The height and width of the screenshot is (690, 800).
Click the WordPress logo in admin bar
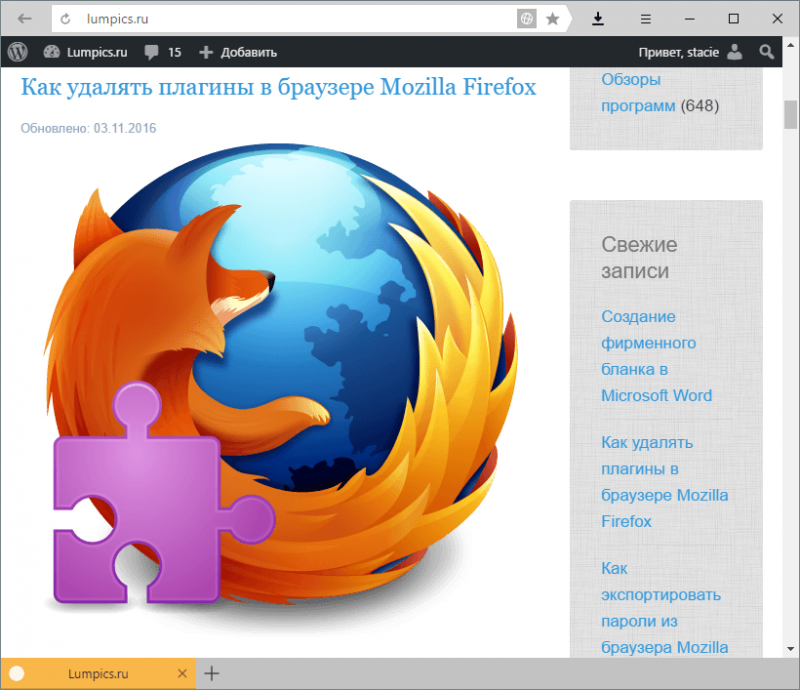pyautogui.click(x=18, y=52)
